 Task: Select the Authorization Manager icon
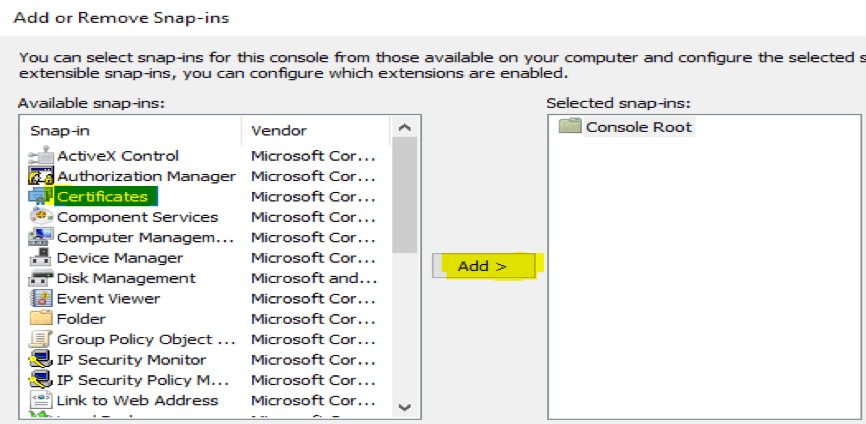point(41,176)
